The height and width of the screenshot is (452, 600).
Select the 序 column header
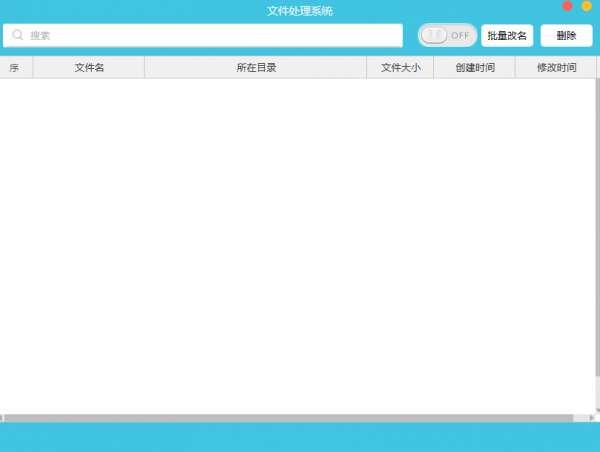point(15,68)
